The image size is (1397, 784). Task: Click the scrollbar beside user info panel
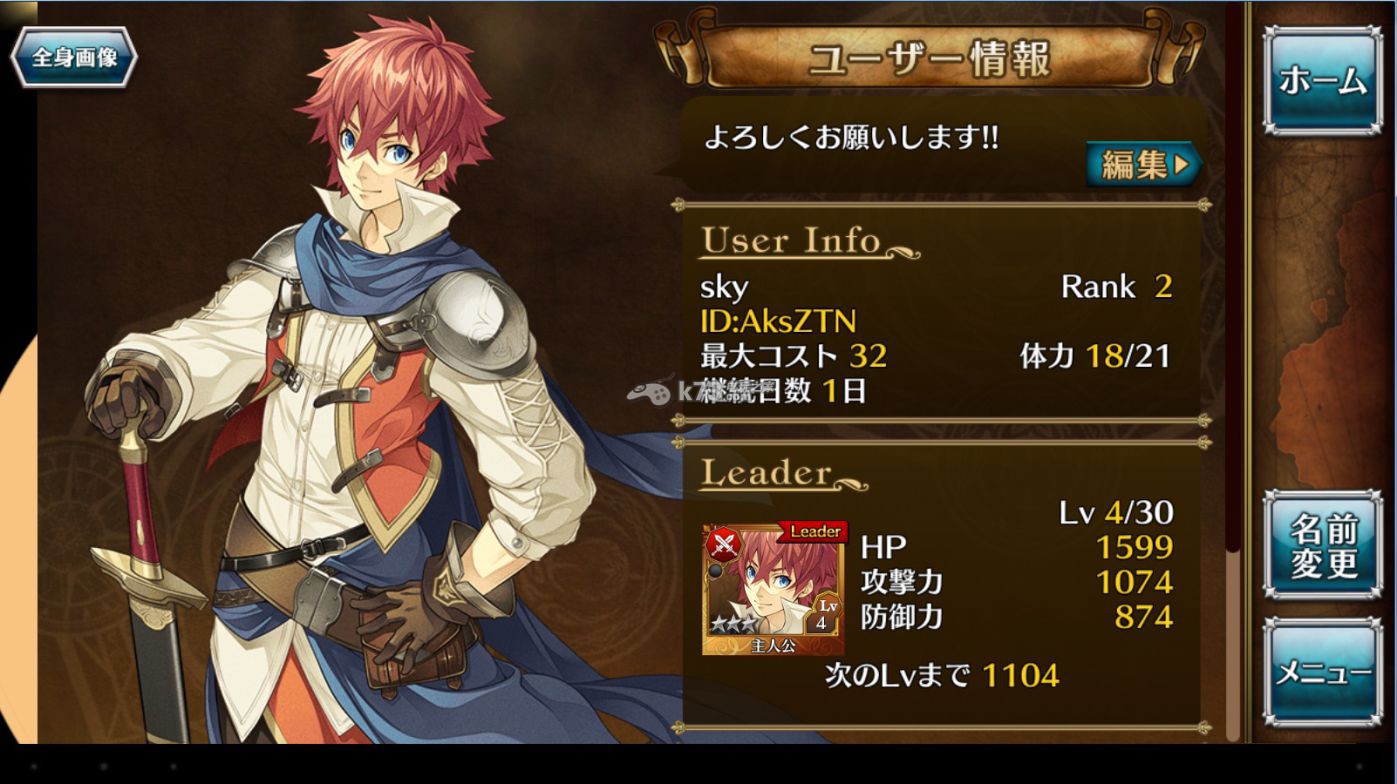tap(1233, 370)
